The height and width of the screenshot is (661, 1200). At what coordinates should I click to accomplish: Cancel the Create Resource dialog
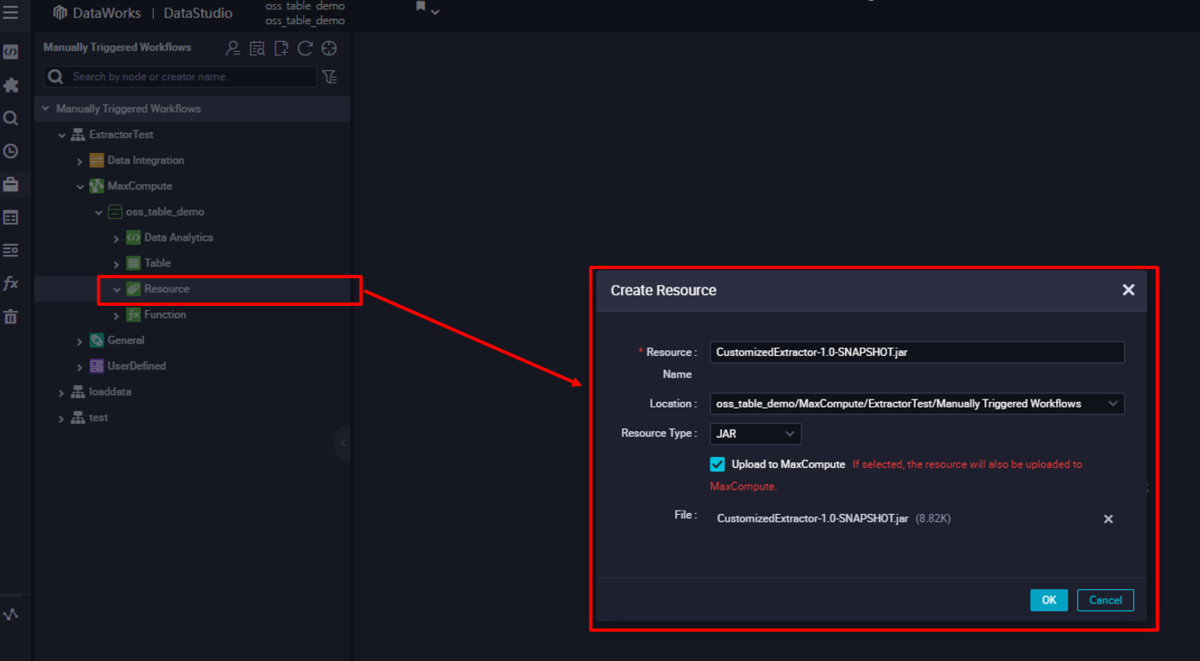point(1105,600)
